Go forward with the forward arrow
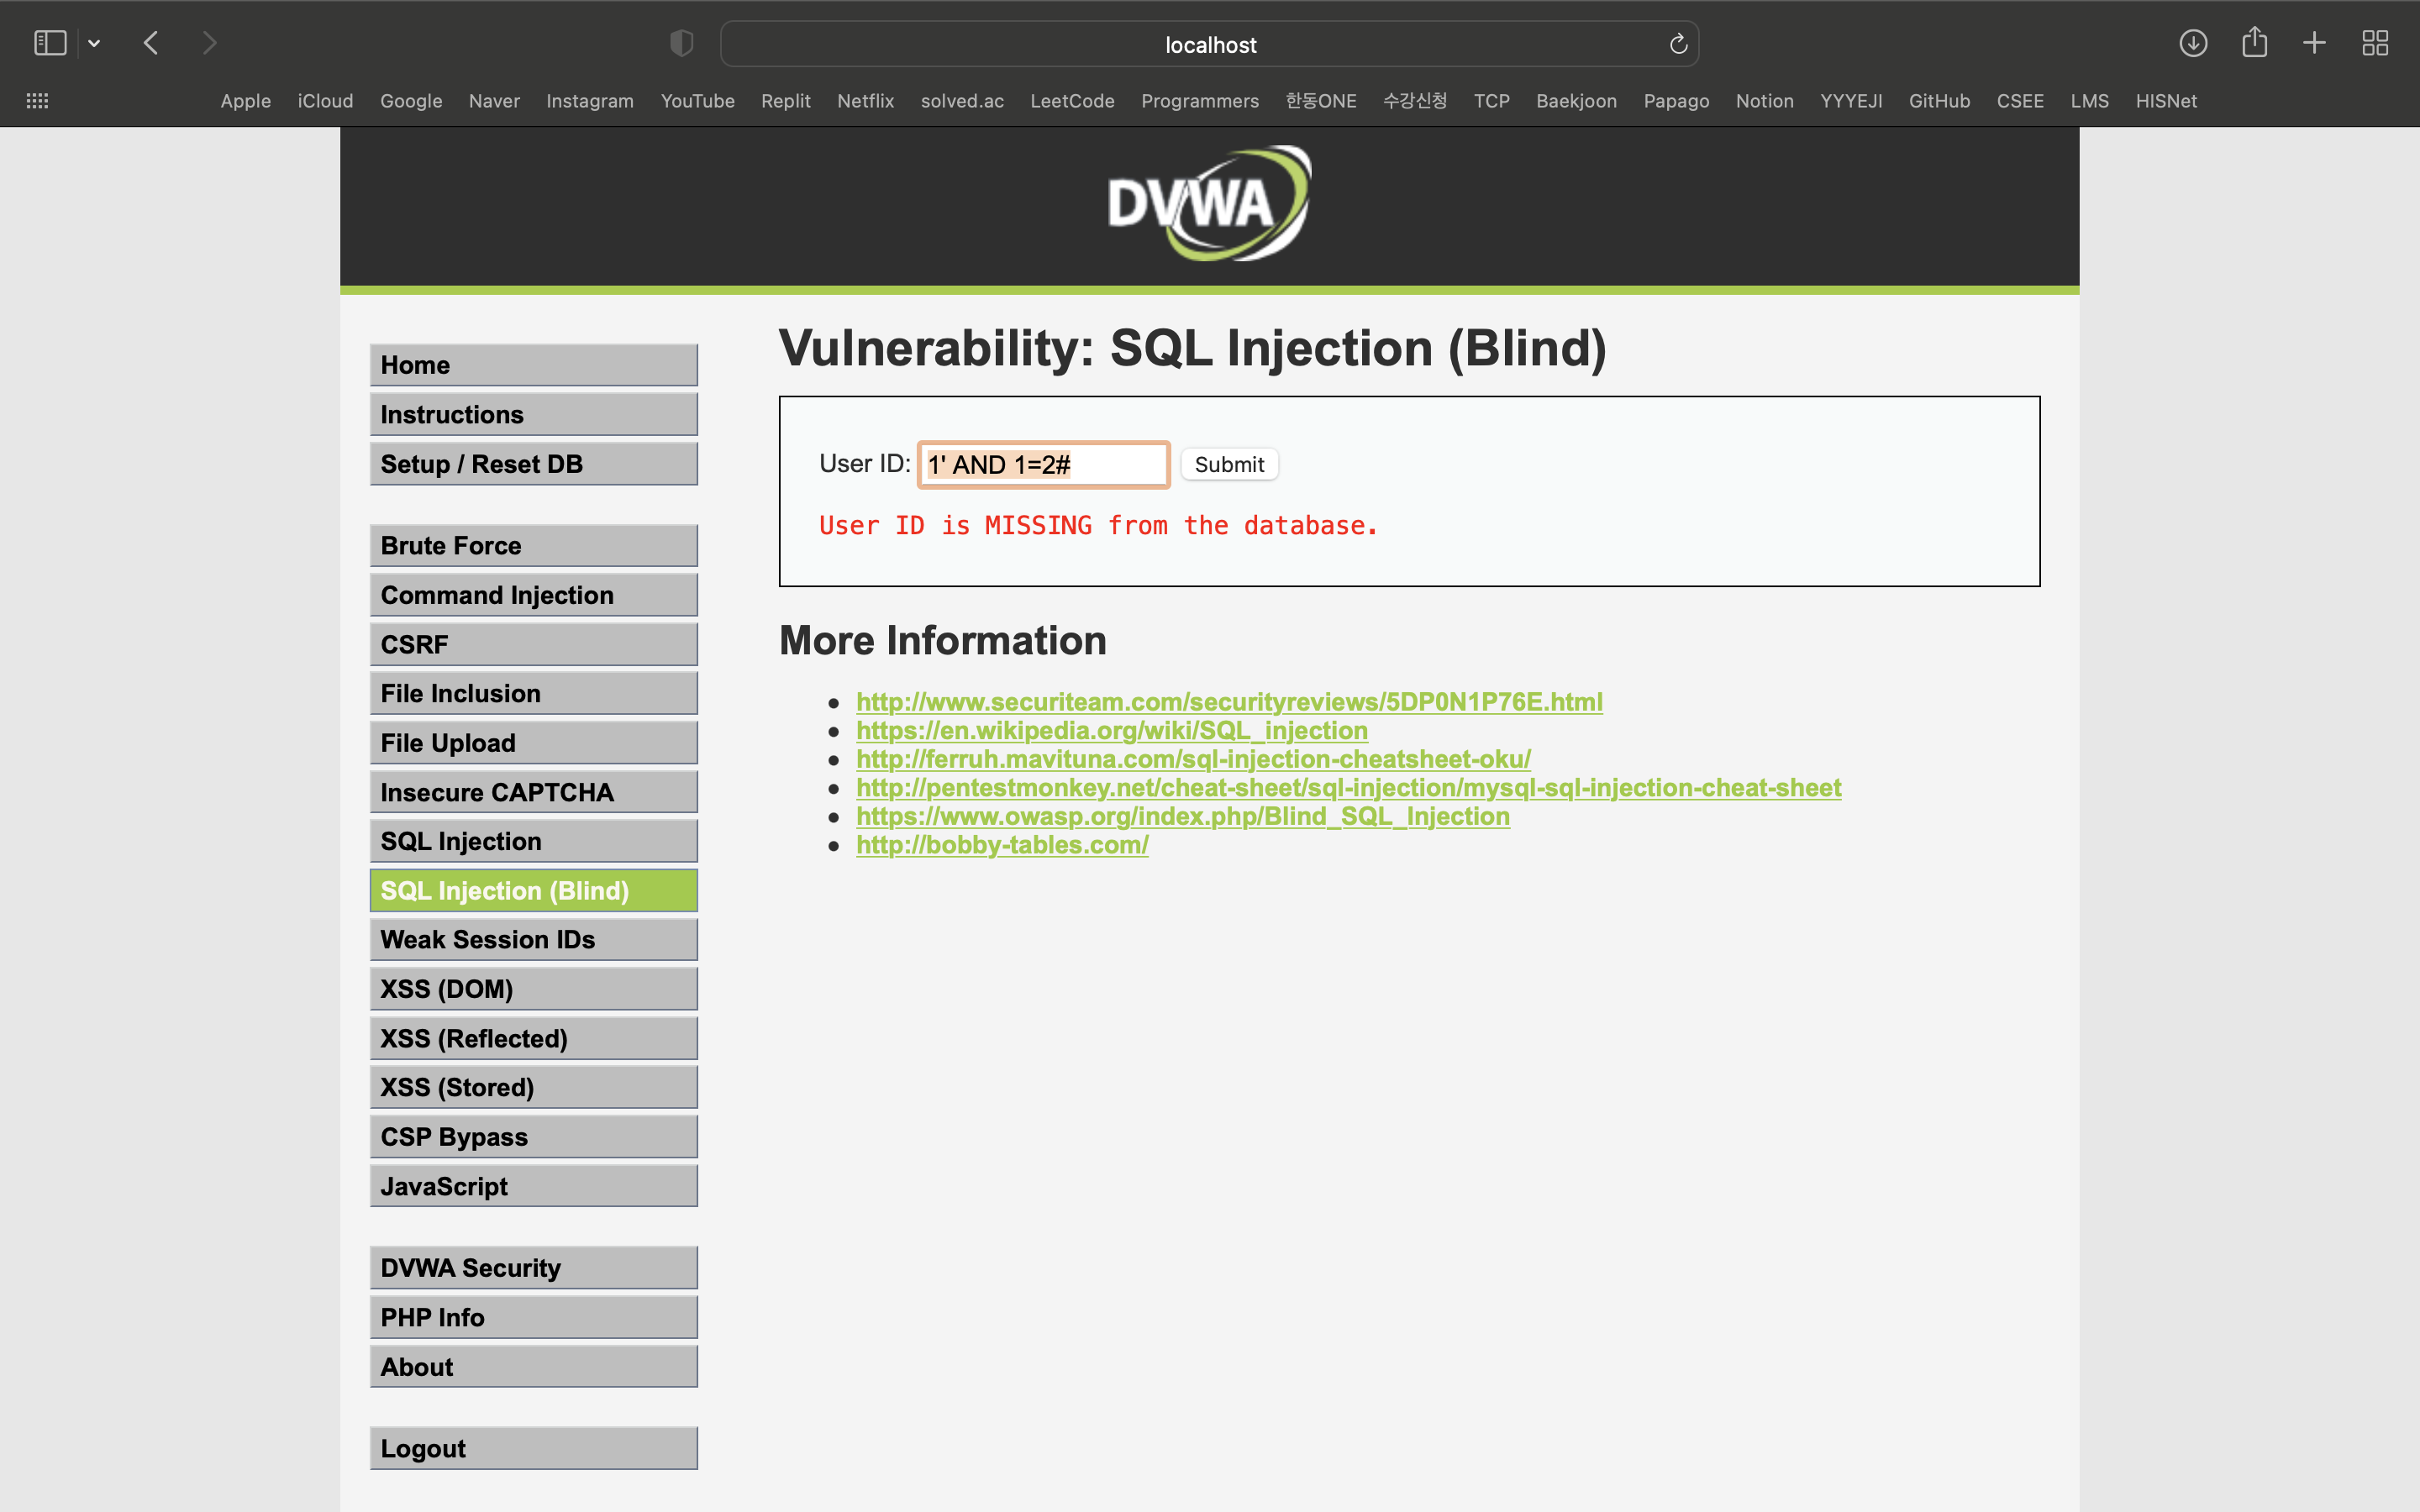Screen dimensions: 2420x1512 pos(209,43)
